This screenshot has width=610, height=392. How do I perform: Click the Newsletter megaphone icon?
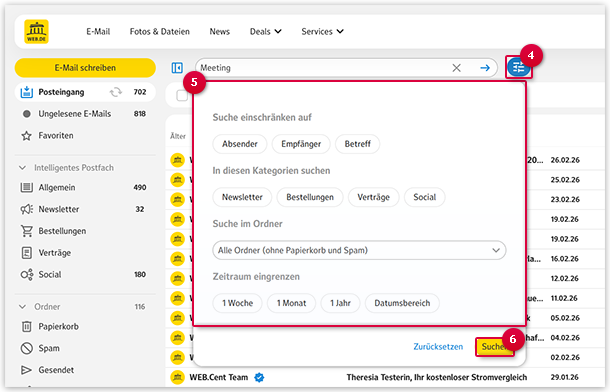point(26,209)
